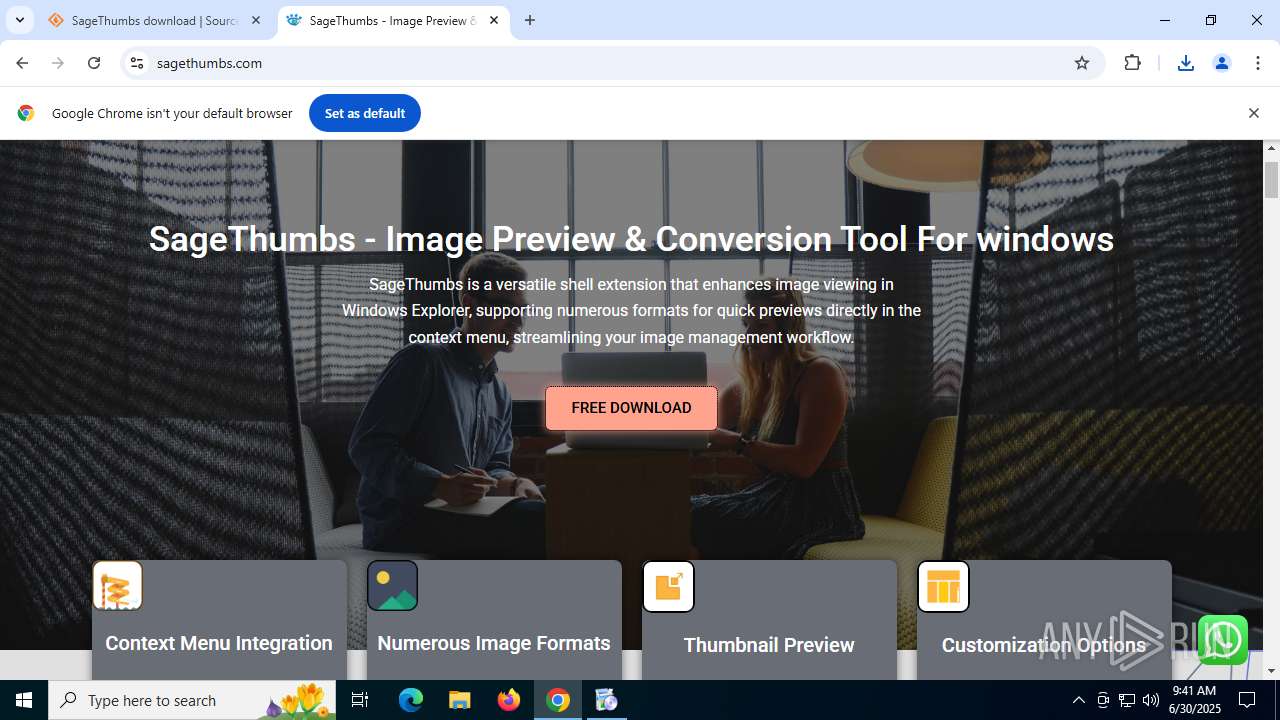This screenshot has height=720, width=1280.
Task: Click the Context Menu Integration card icon
Action: [117, 586]
